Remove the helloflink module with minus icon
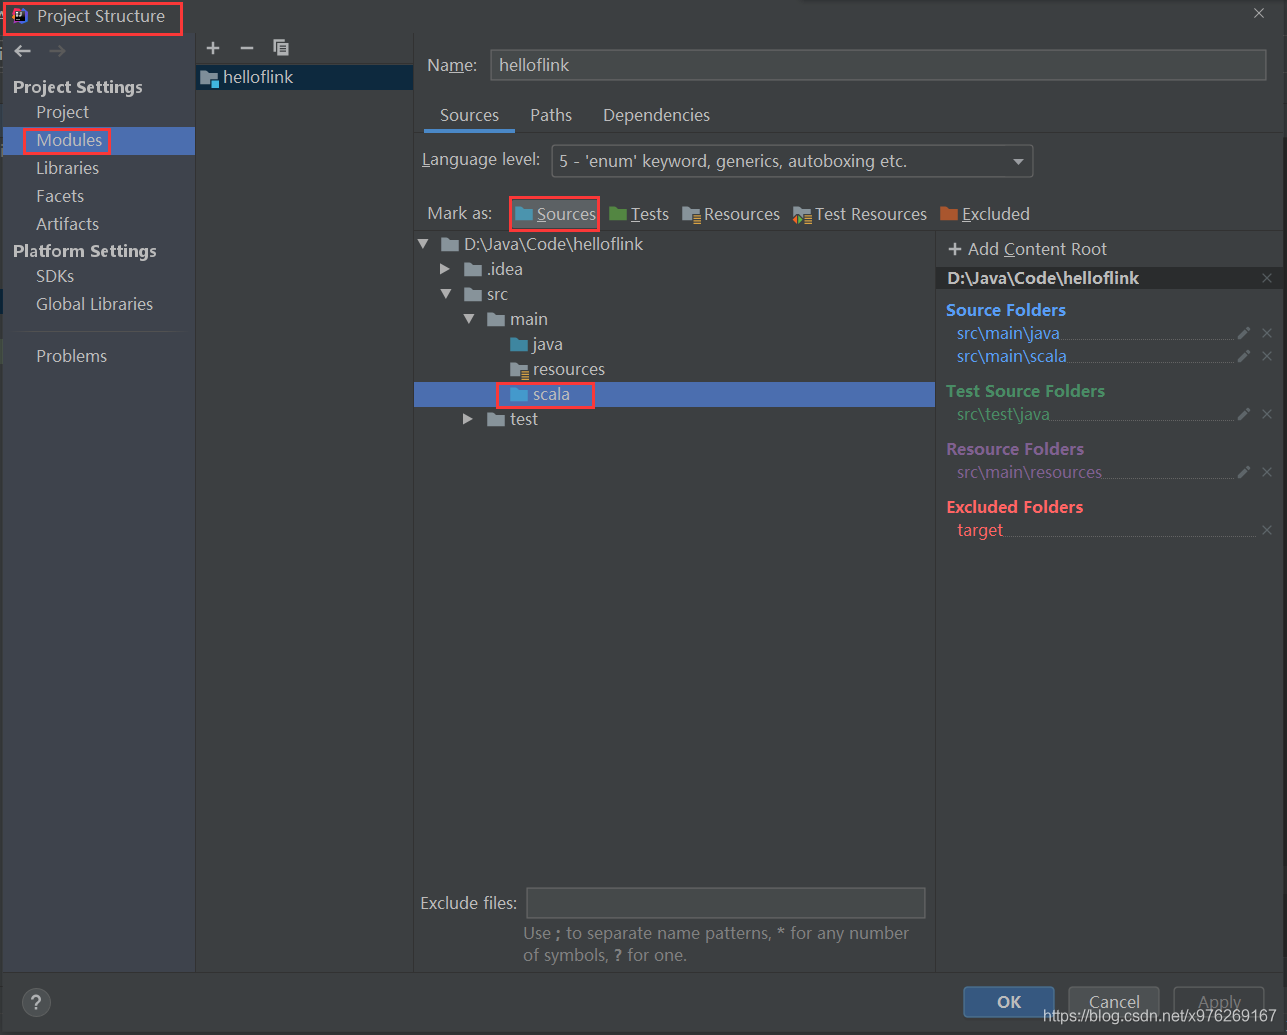Screen dimensions: 1287x1035 [246, 47]
